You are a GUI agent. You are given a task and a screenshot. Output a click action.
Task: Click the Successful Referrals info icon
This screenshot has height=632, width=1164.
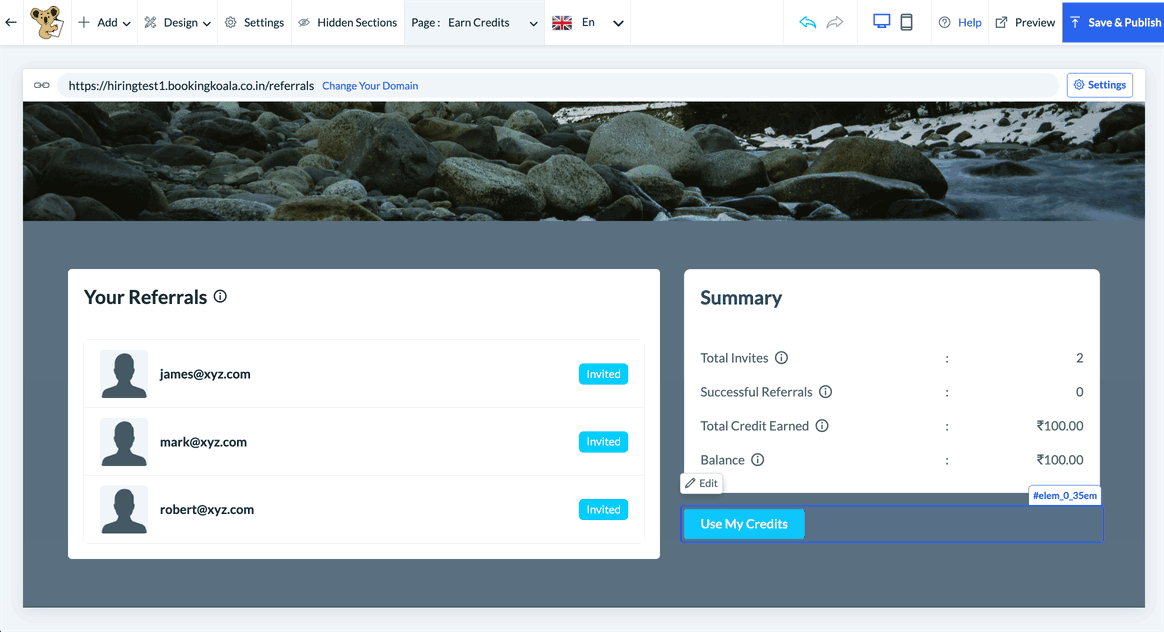click(x=825, y=391)
